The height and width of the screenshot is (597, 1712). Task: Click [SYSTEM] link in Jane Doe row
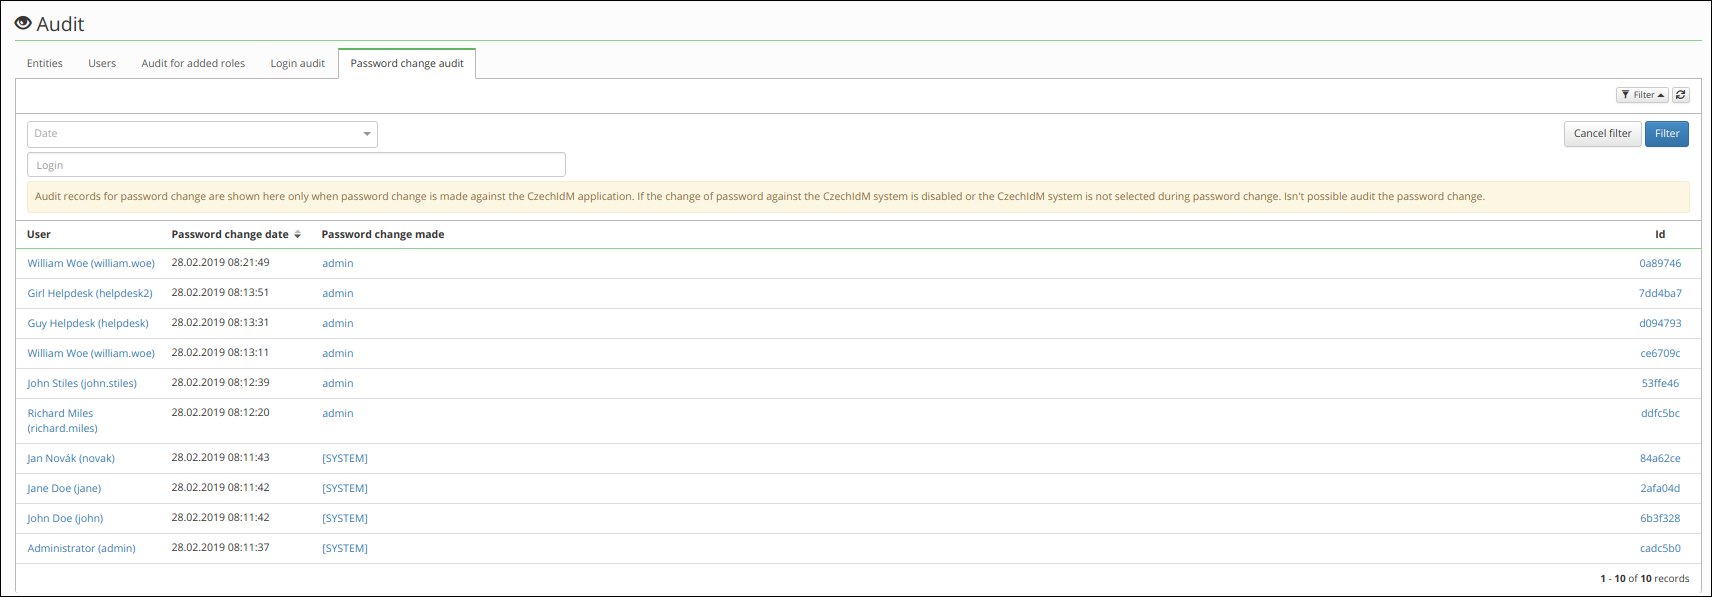pos(345,489)
